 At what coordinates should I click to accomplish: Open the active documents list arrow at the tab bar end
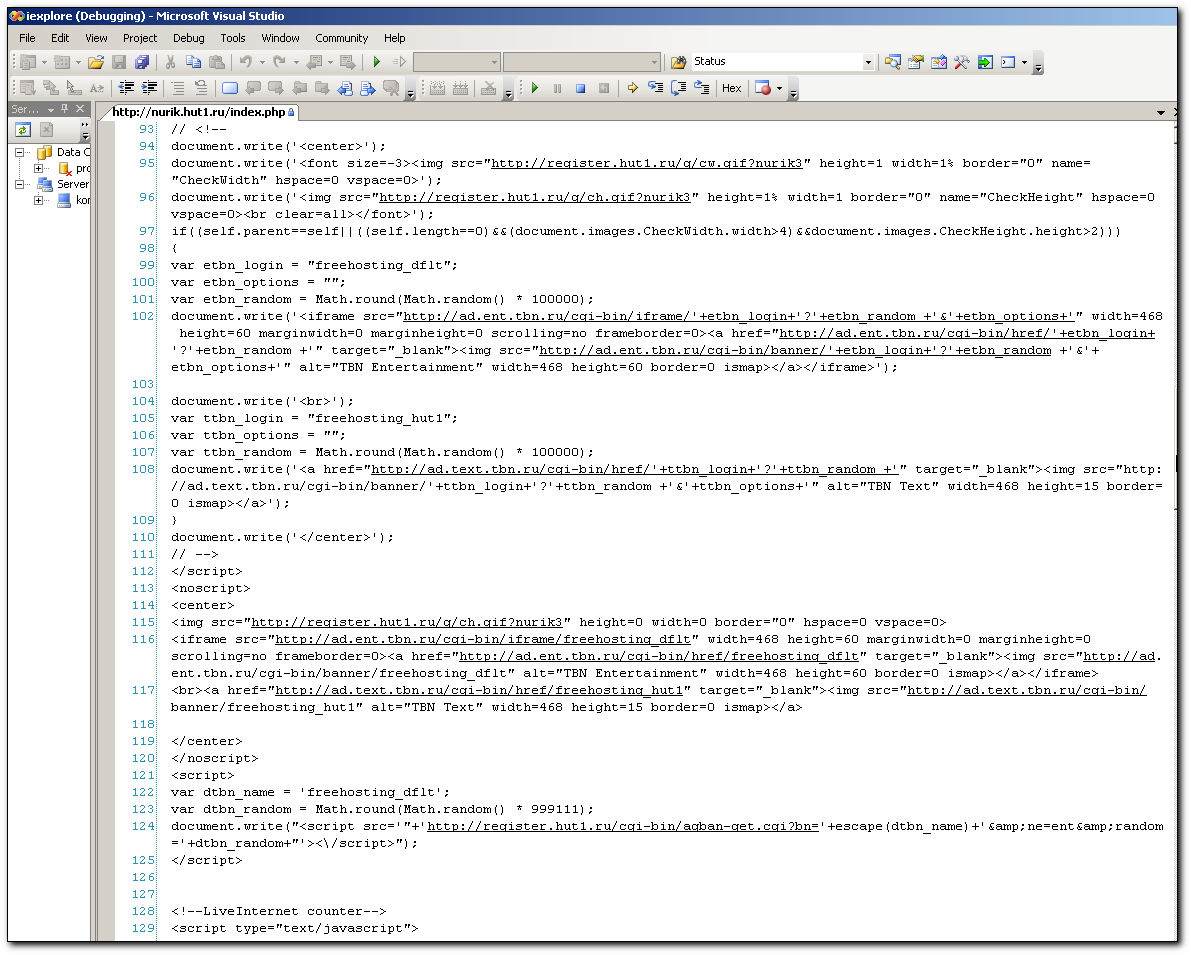(1161, 112)
